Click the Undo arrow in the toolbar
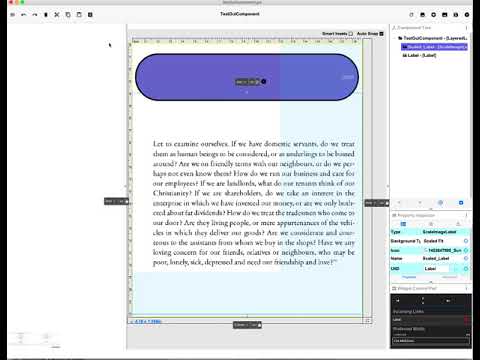The height and width of the screenshot is (360, 480). pyautogui.click(x=24, y=15)
